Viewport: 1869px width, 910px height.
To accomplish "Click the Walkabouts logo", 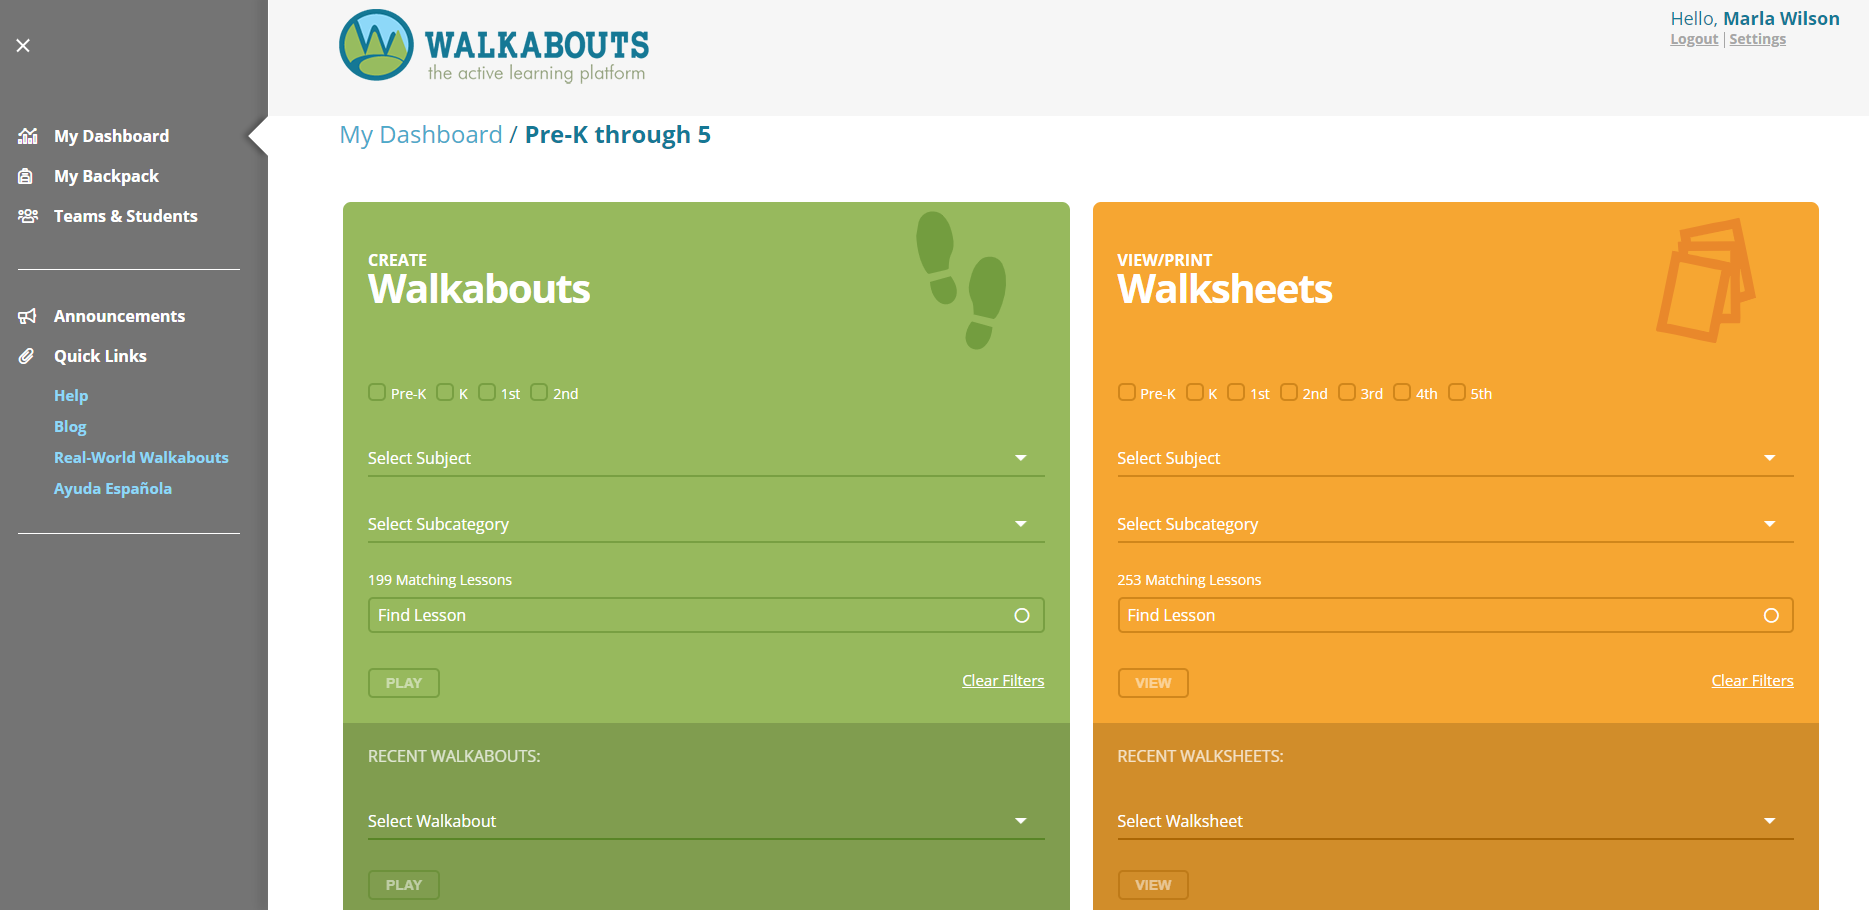I will pos(494,46).
